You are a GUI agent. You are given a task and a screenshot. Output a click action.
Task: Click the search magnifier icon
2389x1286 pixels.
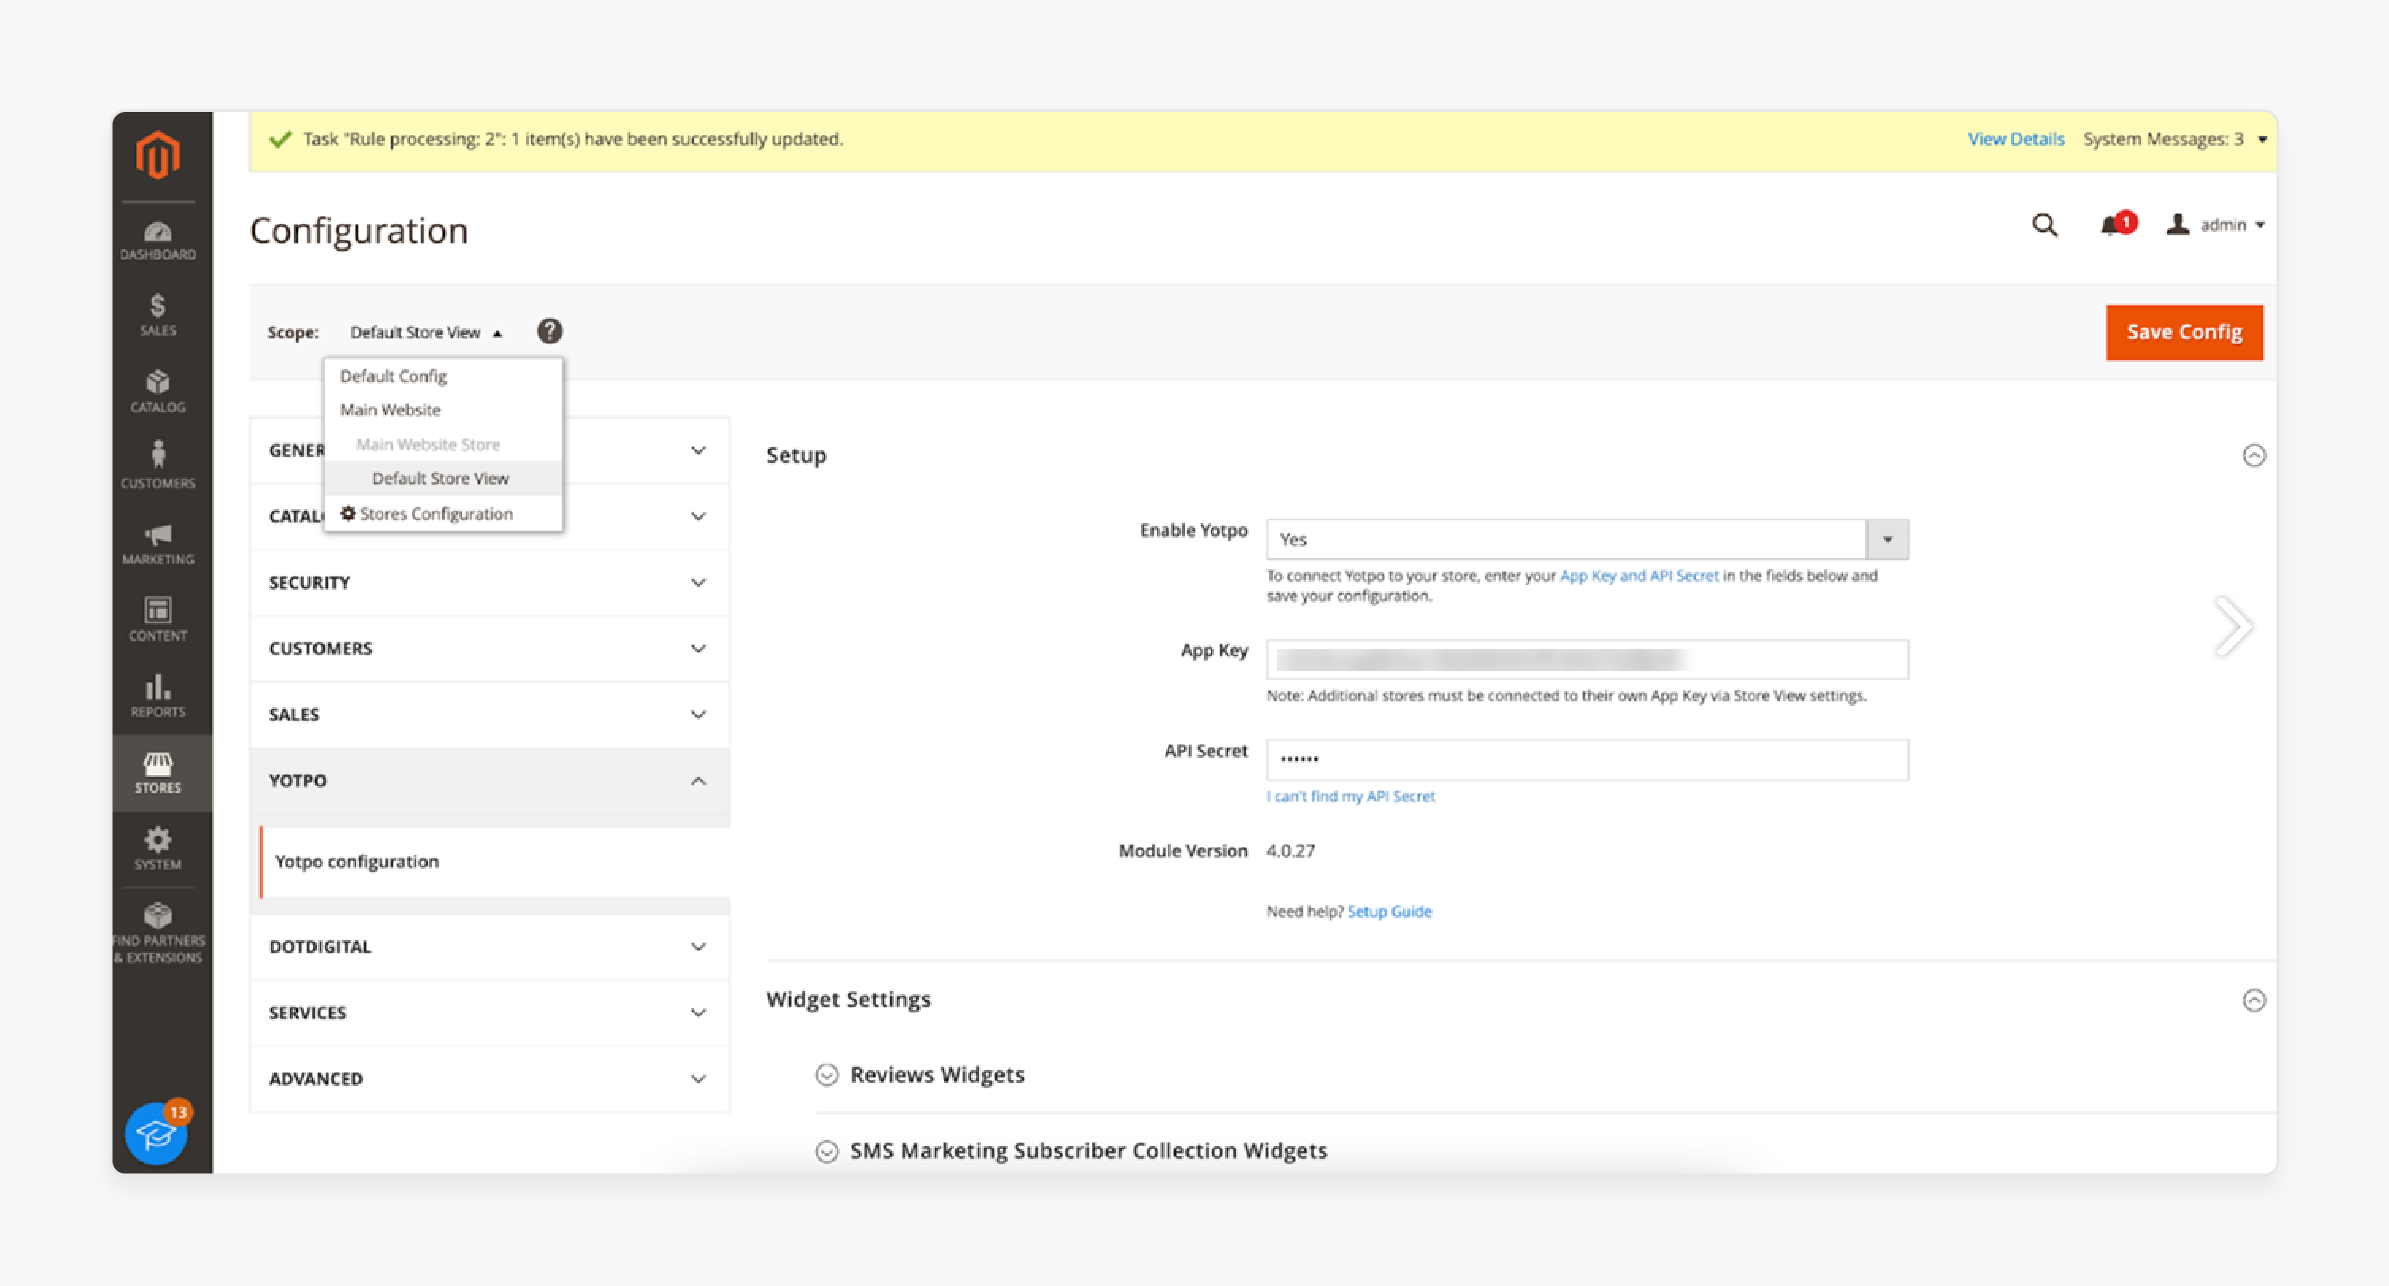(2044, 225)
